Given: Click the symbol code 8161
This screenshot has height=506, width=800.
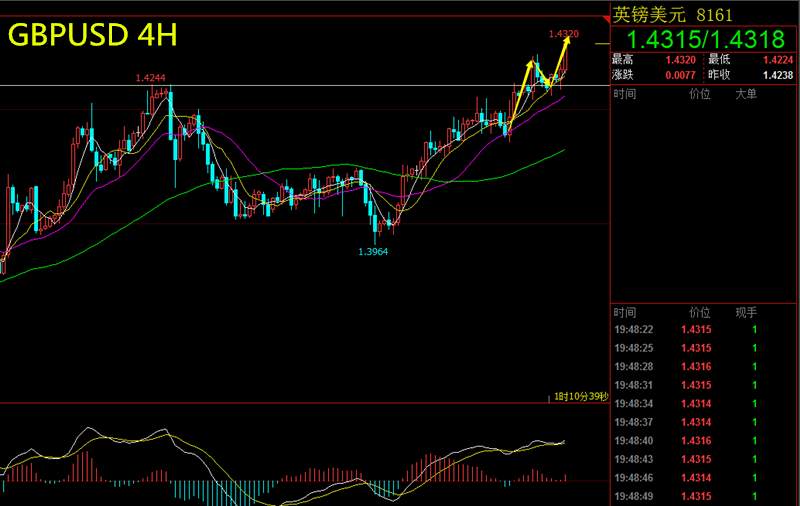Looking at the screenshot, I should [714, 15].
